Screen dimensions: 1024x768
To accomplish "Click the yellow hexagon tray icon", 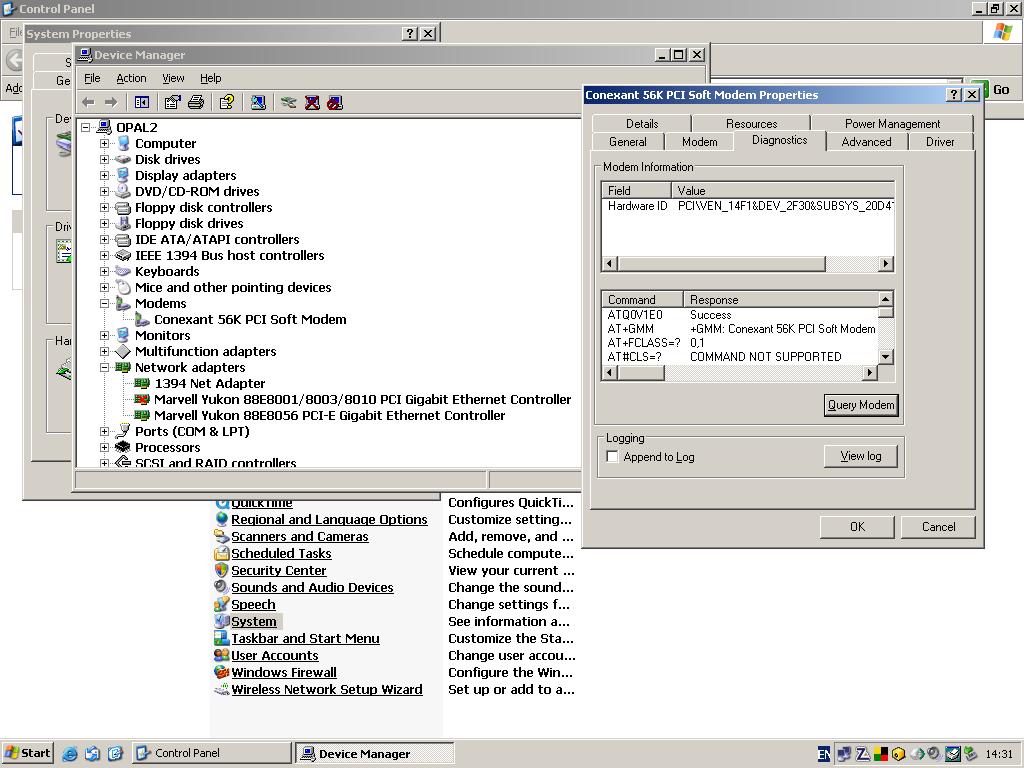I will click(899, 754).
